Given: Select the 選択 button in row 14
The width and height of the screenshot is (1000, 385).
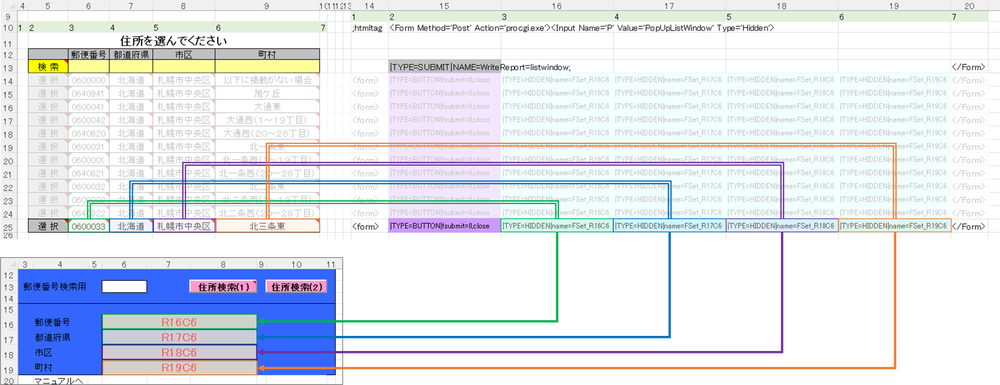Looking at the screenshot, I should point(48,80).
